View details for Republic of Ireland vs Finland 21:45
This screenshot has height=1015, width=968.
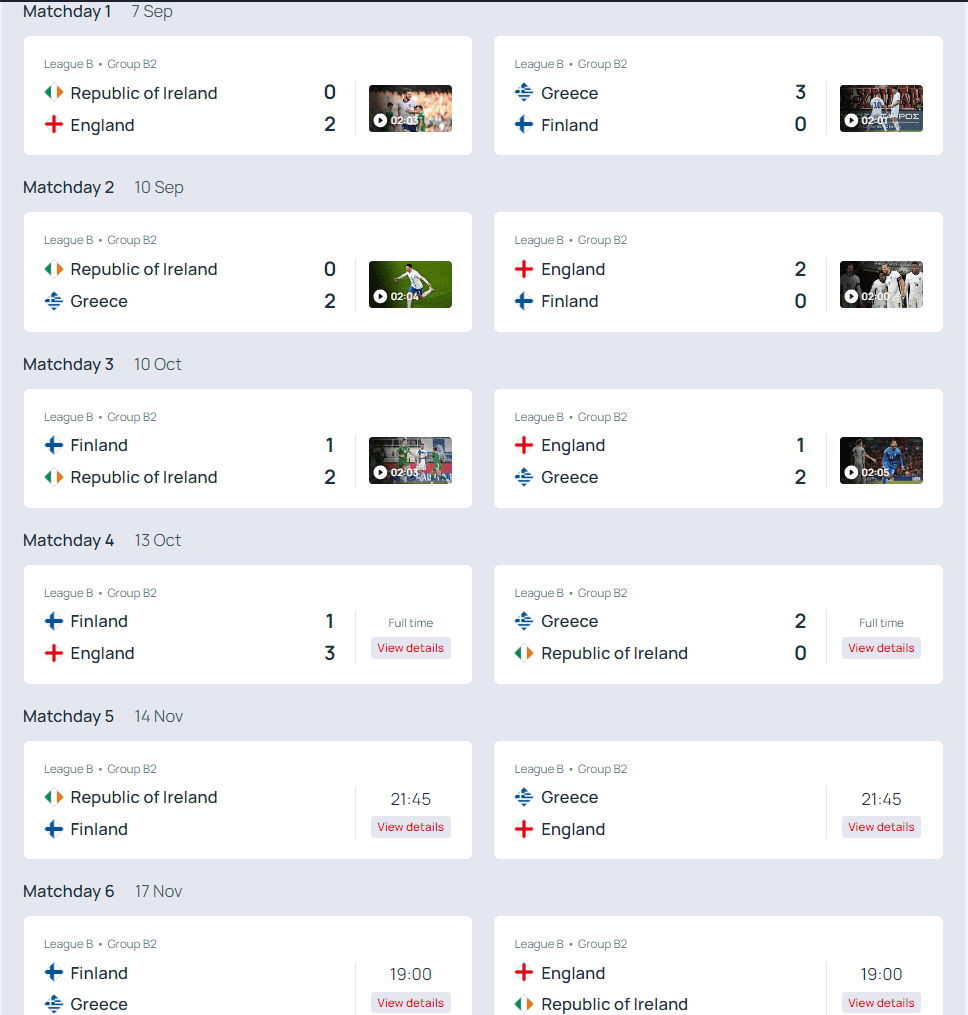click(x=410, y=827)
